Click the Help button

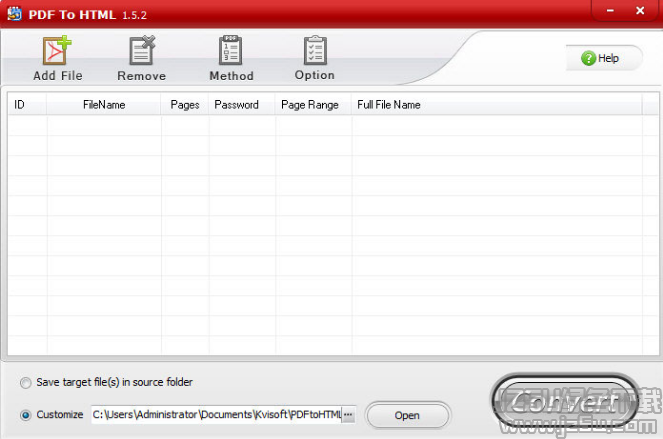click(603, 58)
